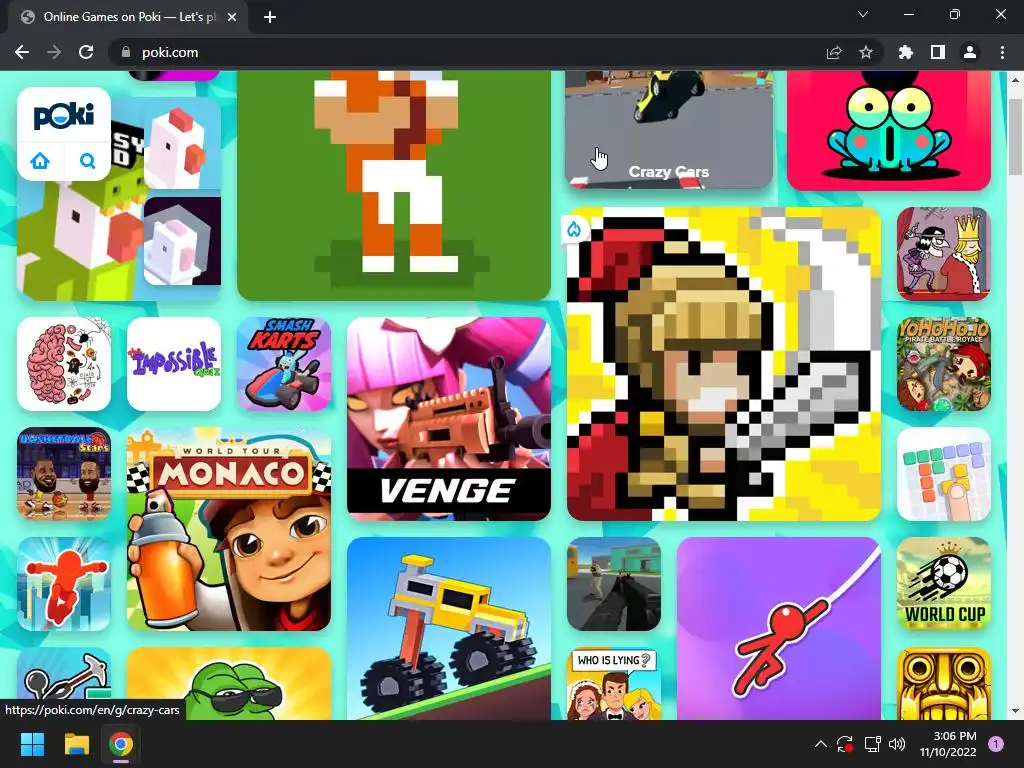1024x768 pixels.
Task: Expand the tab search chevron
Action: pyautogui.click(x=863, y=14)
